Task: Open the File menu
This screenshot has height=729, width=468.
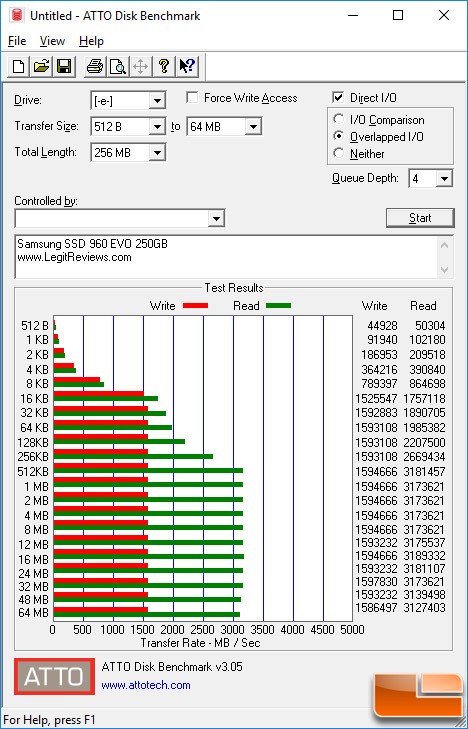Action: pos(17,41)
